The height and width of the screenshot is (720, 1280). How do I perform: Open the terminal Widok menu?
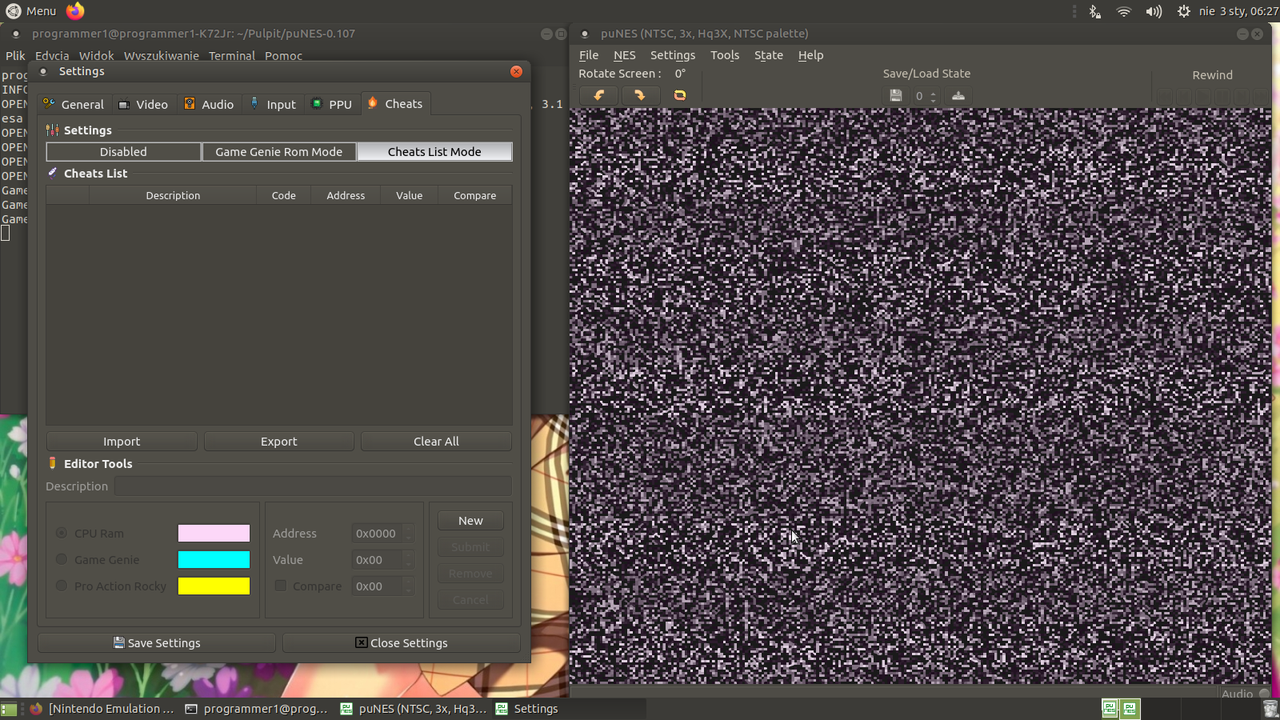click(97, 56)
